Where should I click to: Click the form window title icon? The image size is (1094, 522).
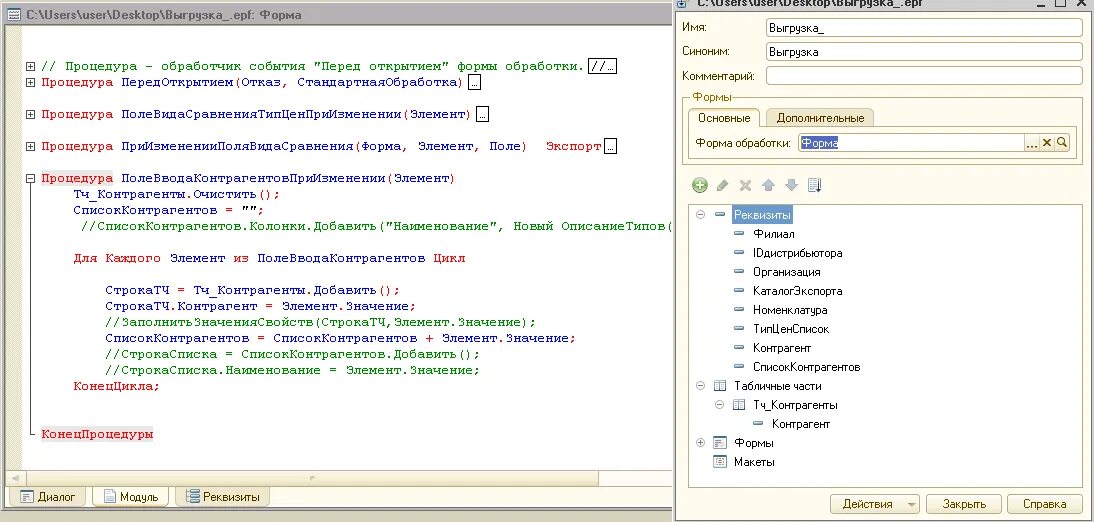[13, 14]
